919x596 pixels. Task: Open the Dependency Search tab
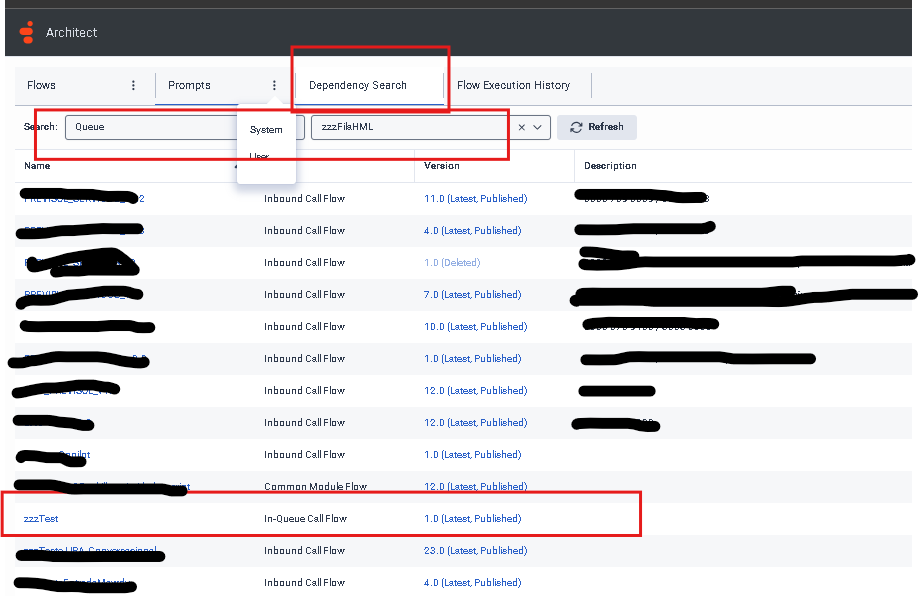tap(358, 86)
